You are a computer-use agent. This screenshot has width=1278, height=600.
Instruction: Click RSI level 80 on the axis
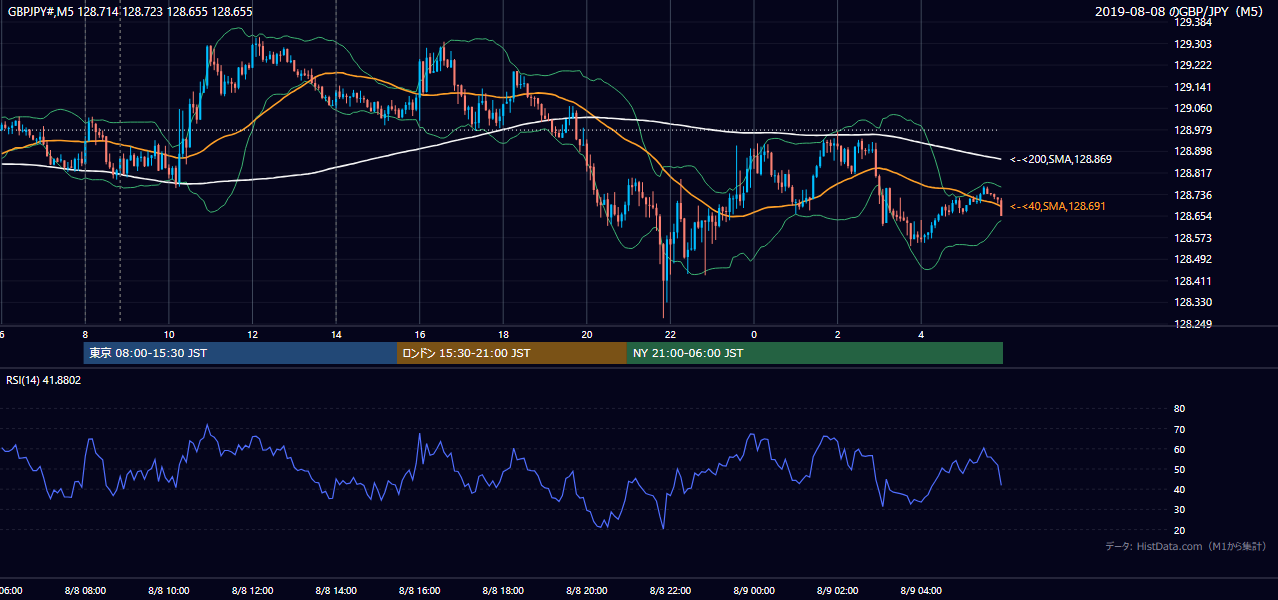[1179, 409]
